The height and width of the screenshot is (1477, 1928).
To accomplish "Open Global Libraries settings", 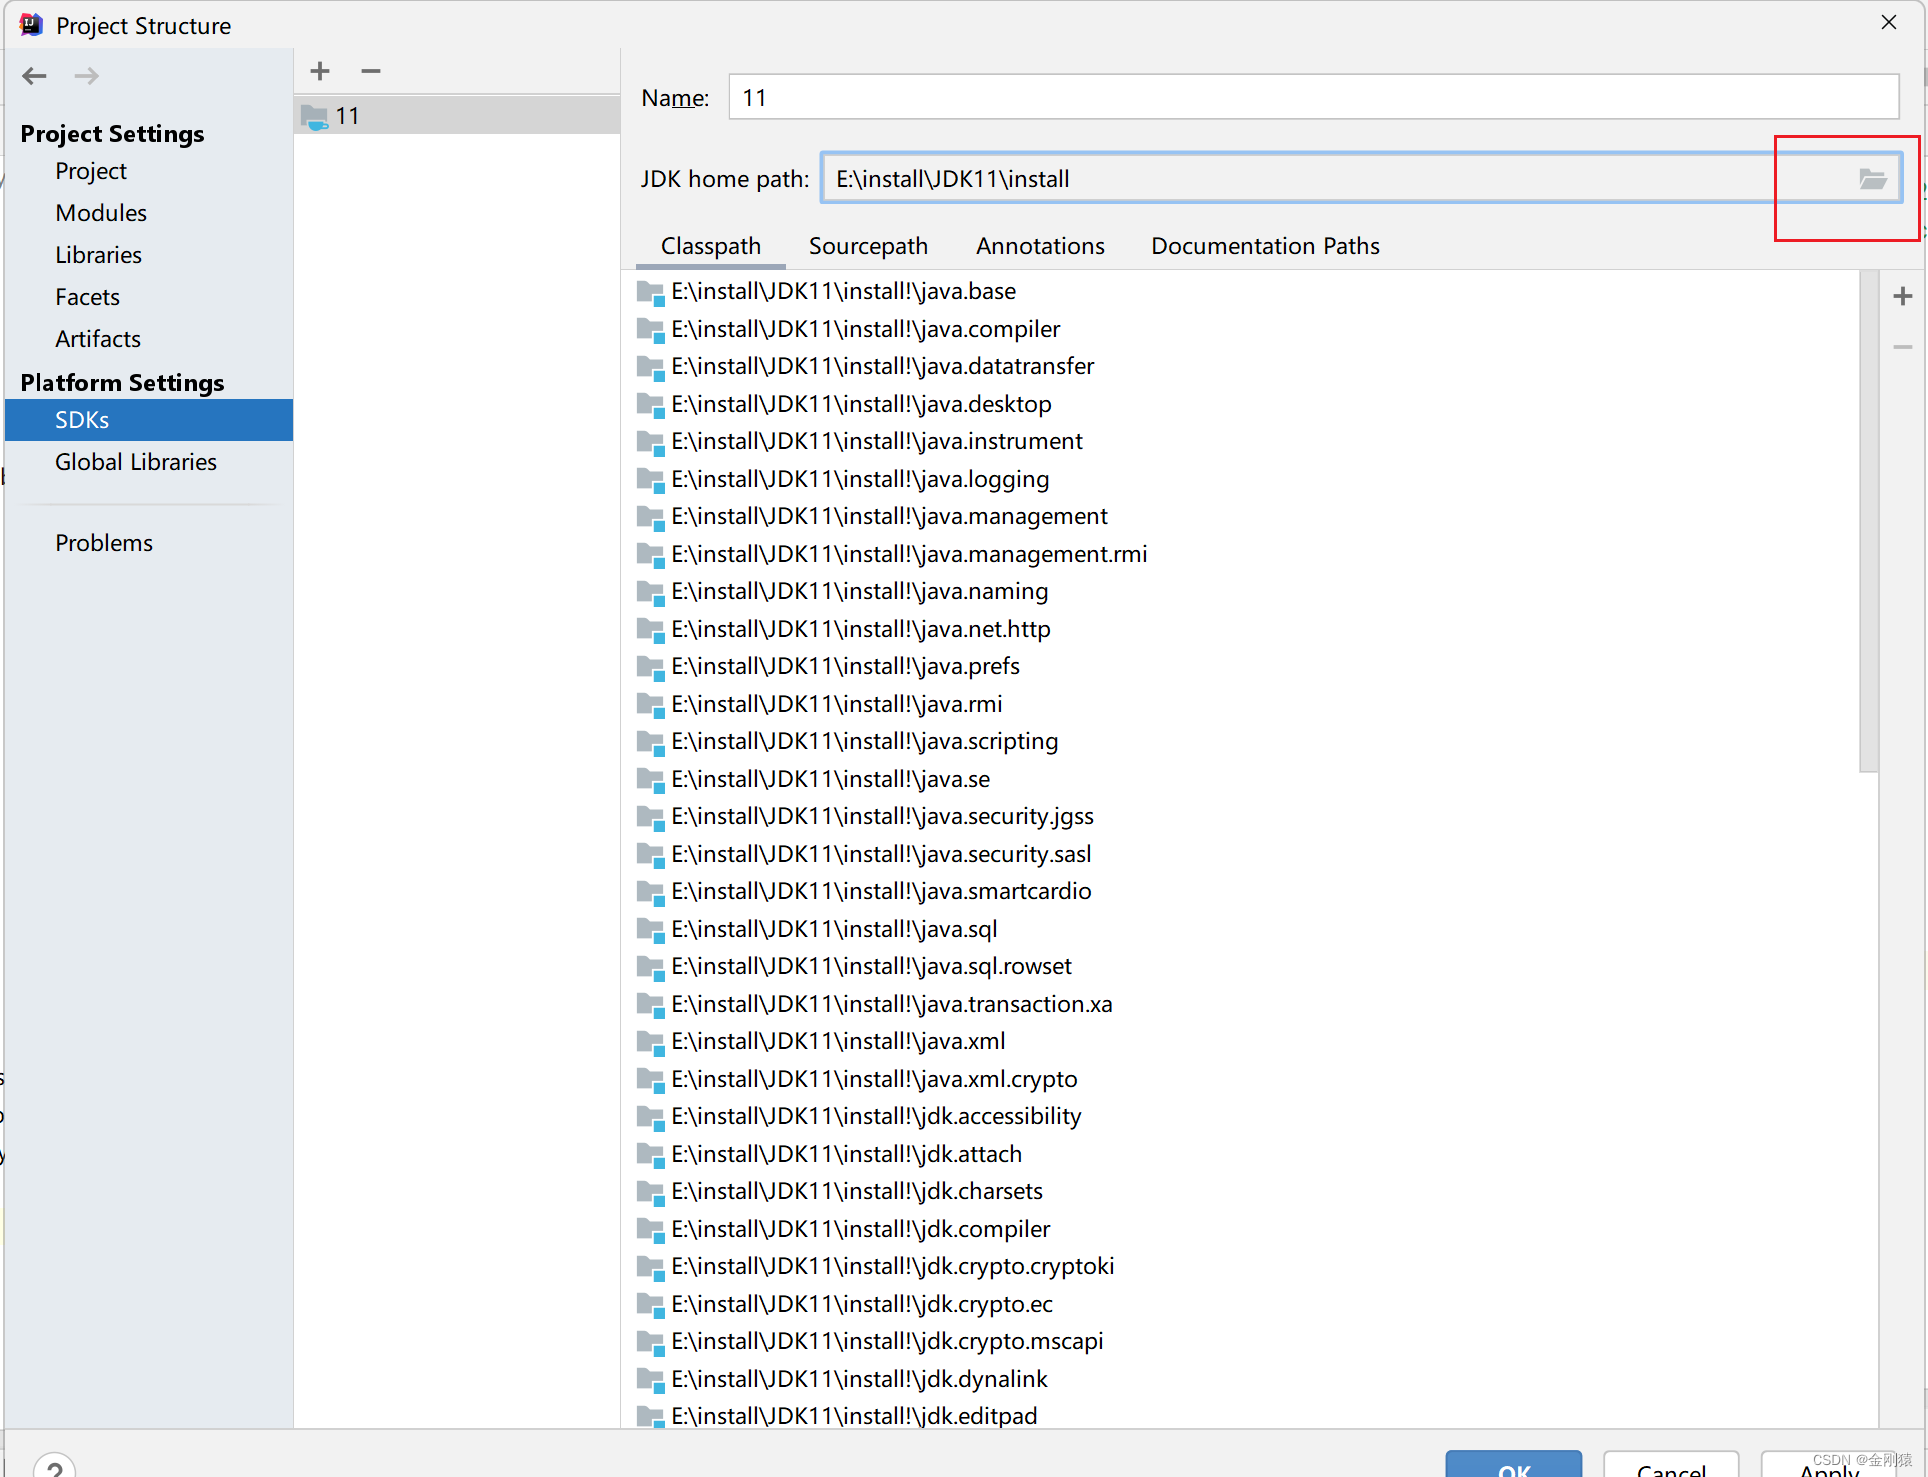I will click(x=136, y=462).
